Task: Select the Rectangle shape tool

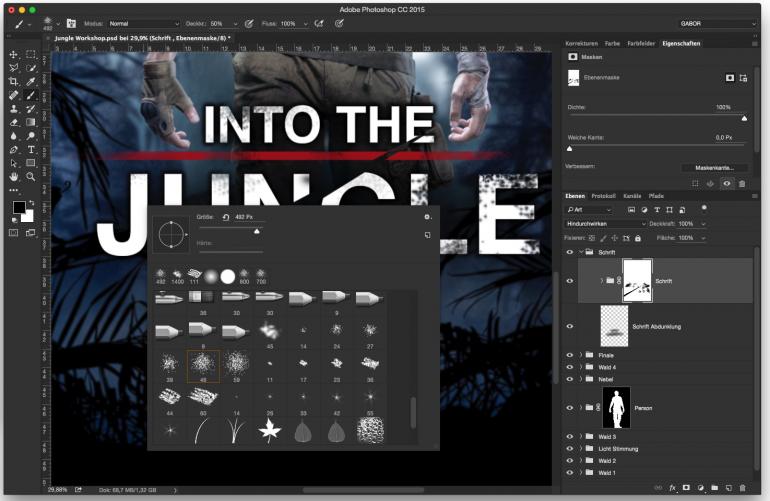Action: pyautogui.click(x=31, y=163)
